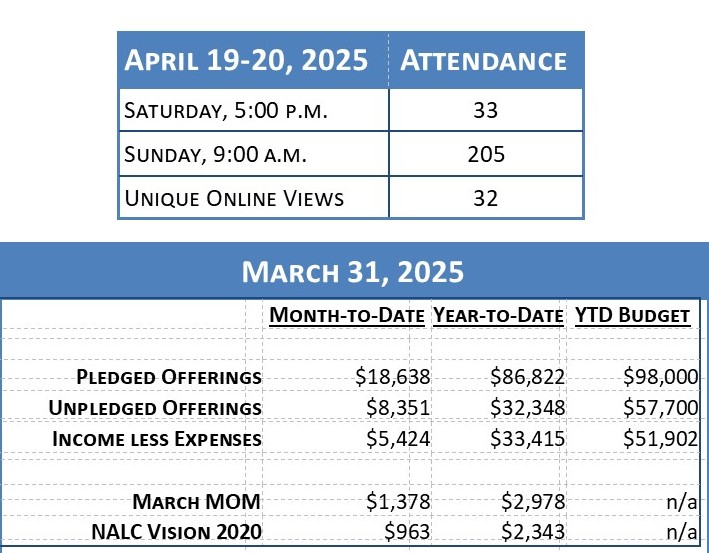Click the online views value 32

(485, 198)
